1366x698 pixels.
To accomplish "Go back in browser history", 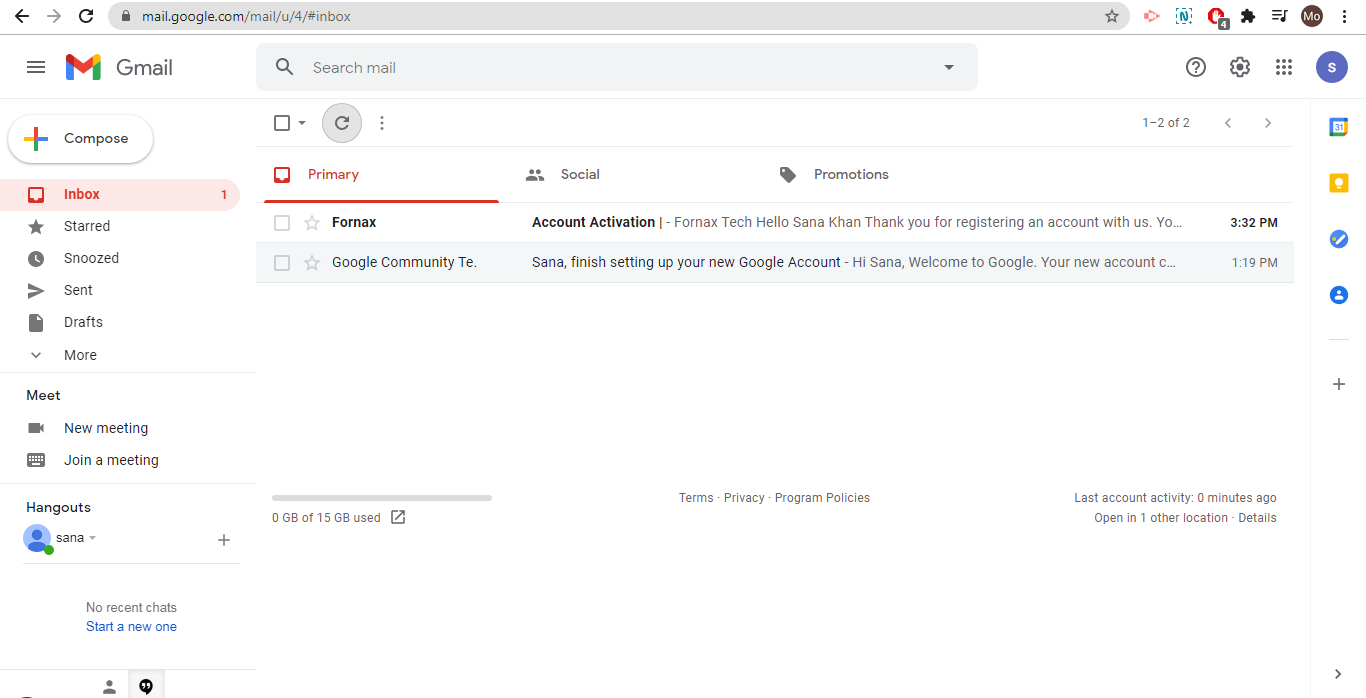I will 22,16.
